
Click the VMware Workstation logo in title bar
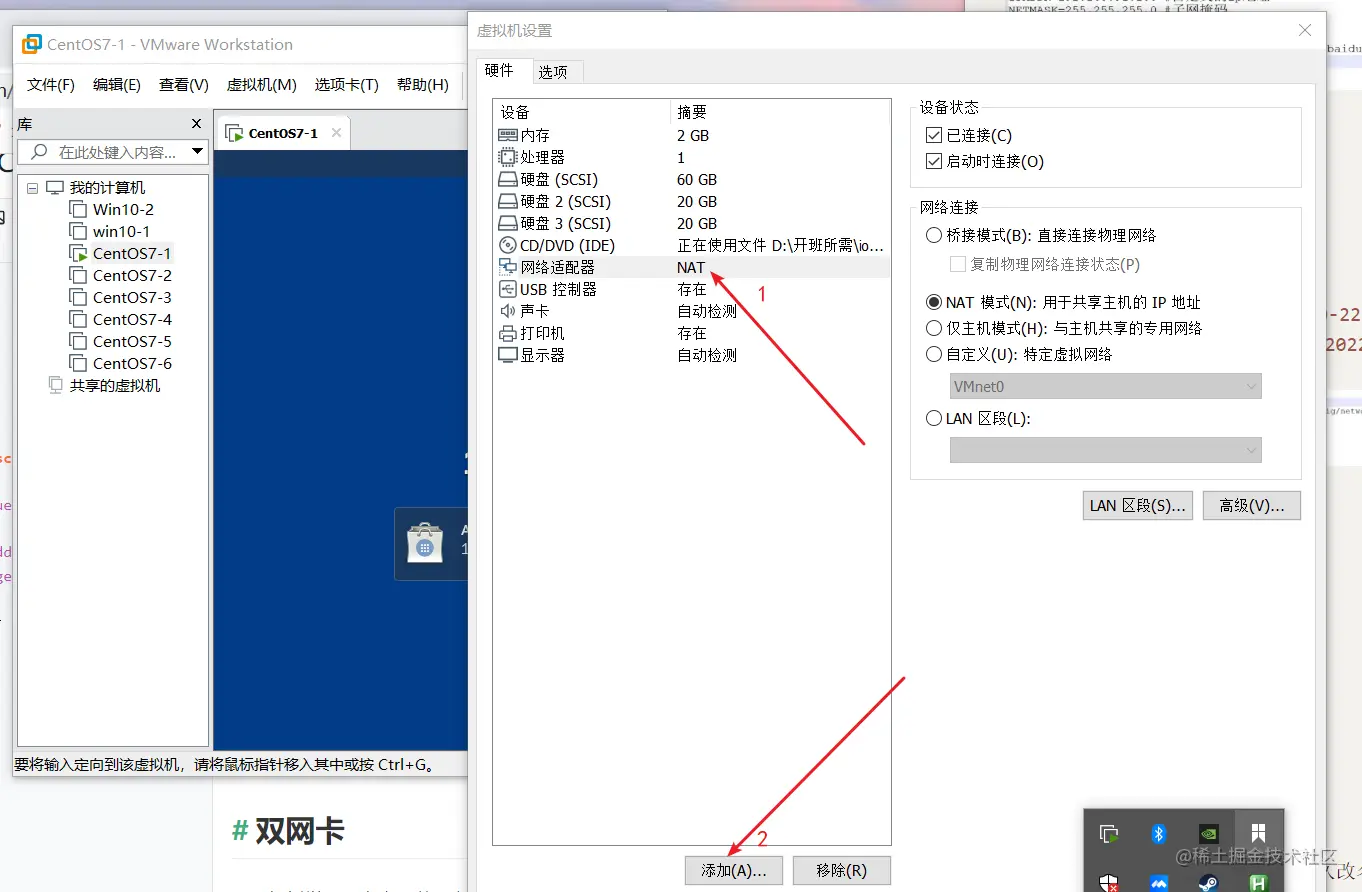(x=32, y=44)
